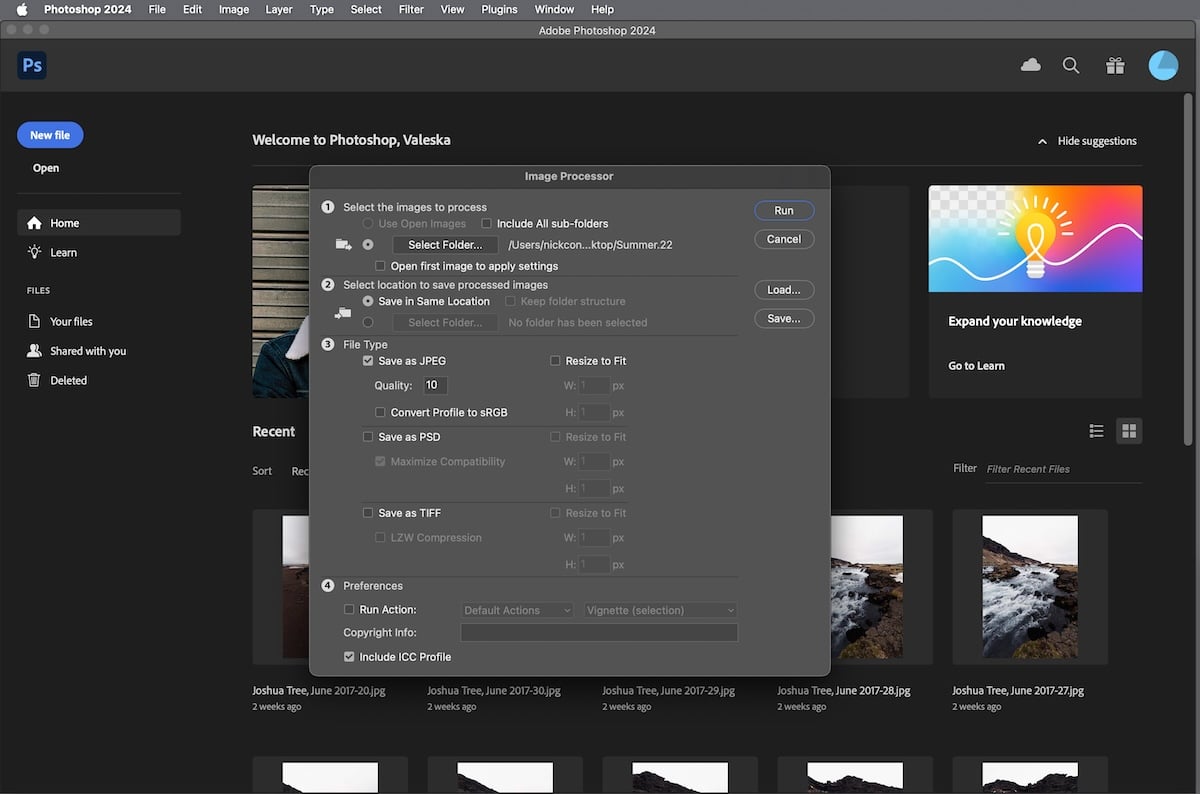Open the Default Actions dropdown

coord(517,609)
